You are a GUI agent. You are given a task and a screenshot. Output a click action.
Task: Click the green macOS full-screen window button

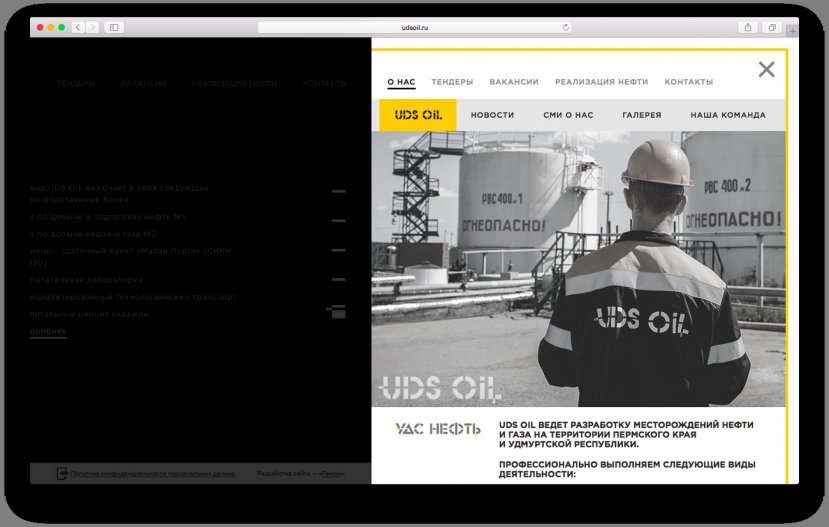[x=61, y=27]
